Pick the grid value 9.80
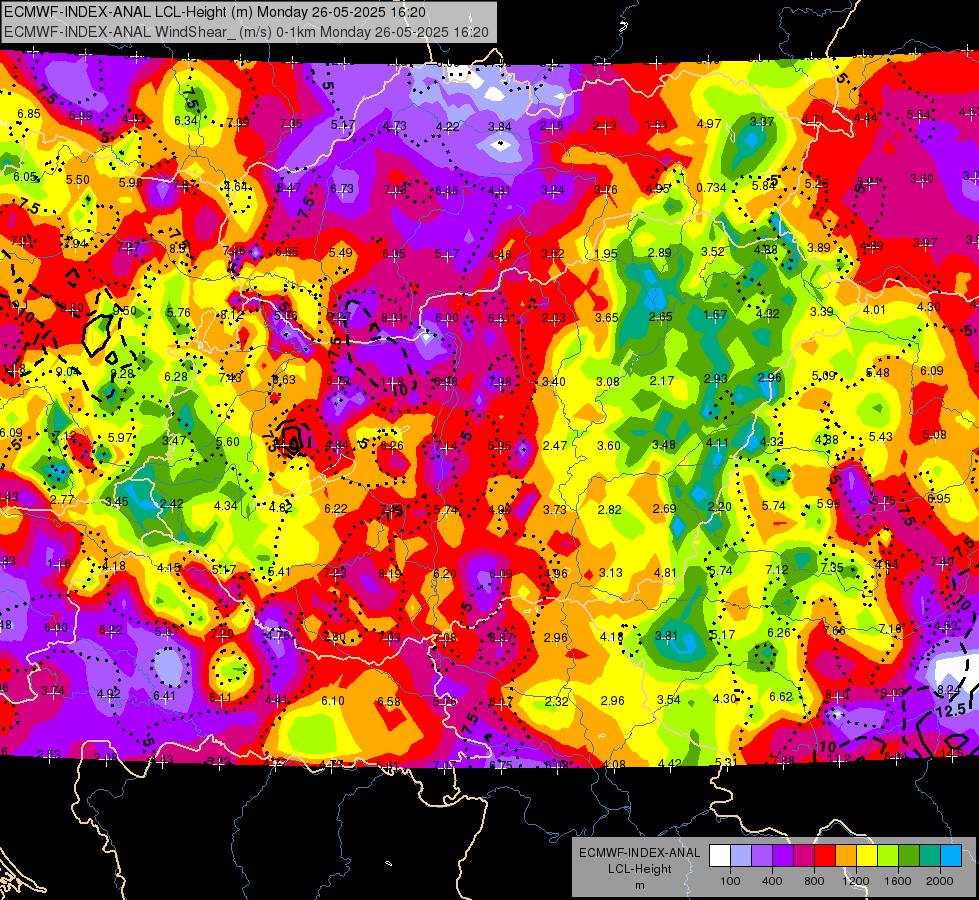Screen dimensions: 979x900 pos(71,309)
